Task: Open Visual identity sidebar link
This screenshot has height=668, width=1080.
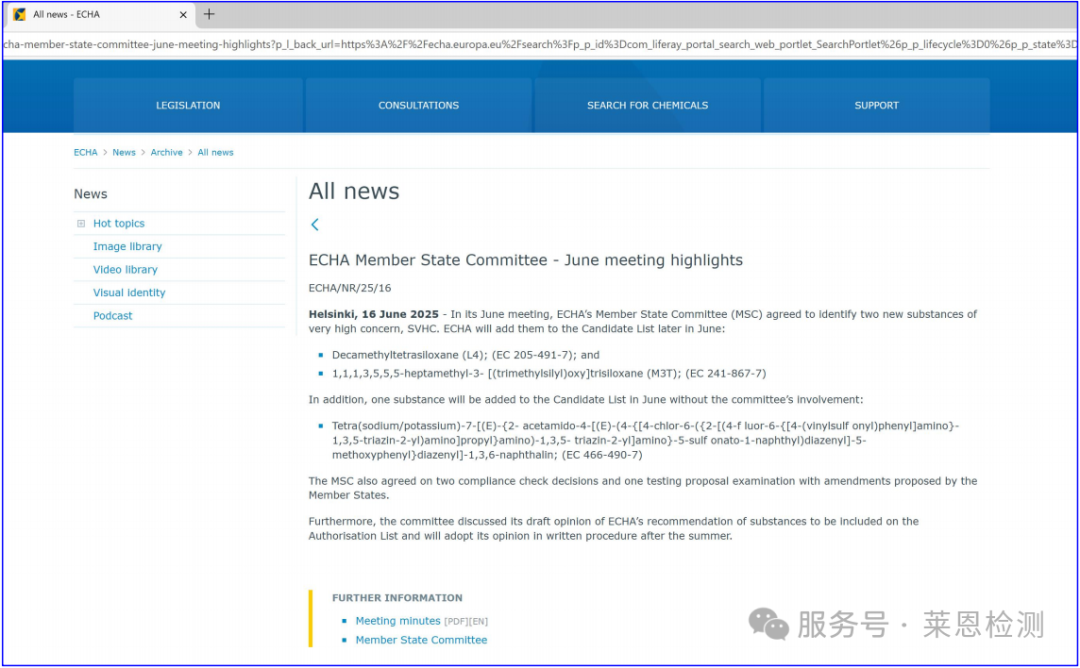Action: (129, 293)
